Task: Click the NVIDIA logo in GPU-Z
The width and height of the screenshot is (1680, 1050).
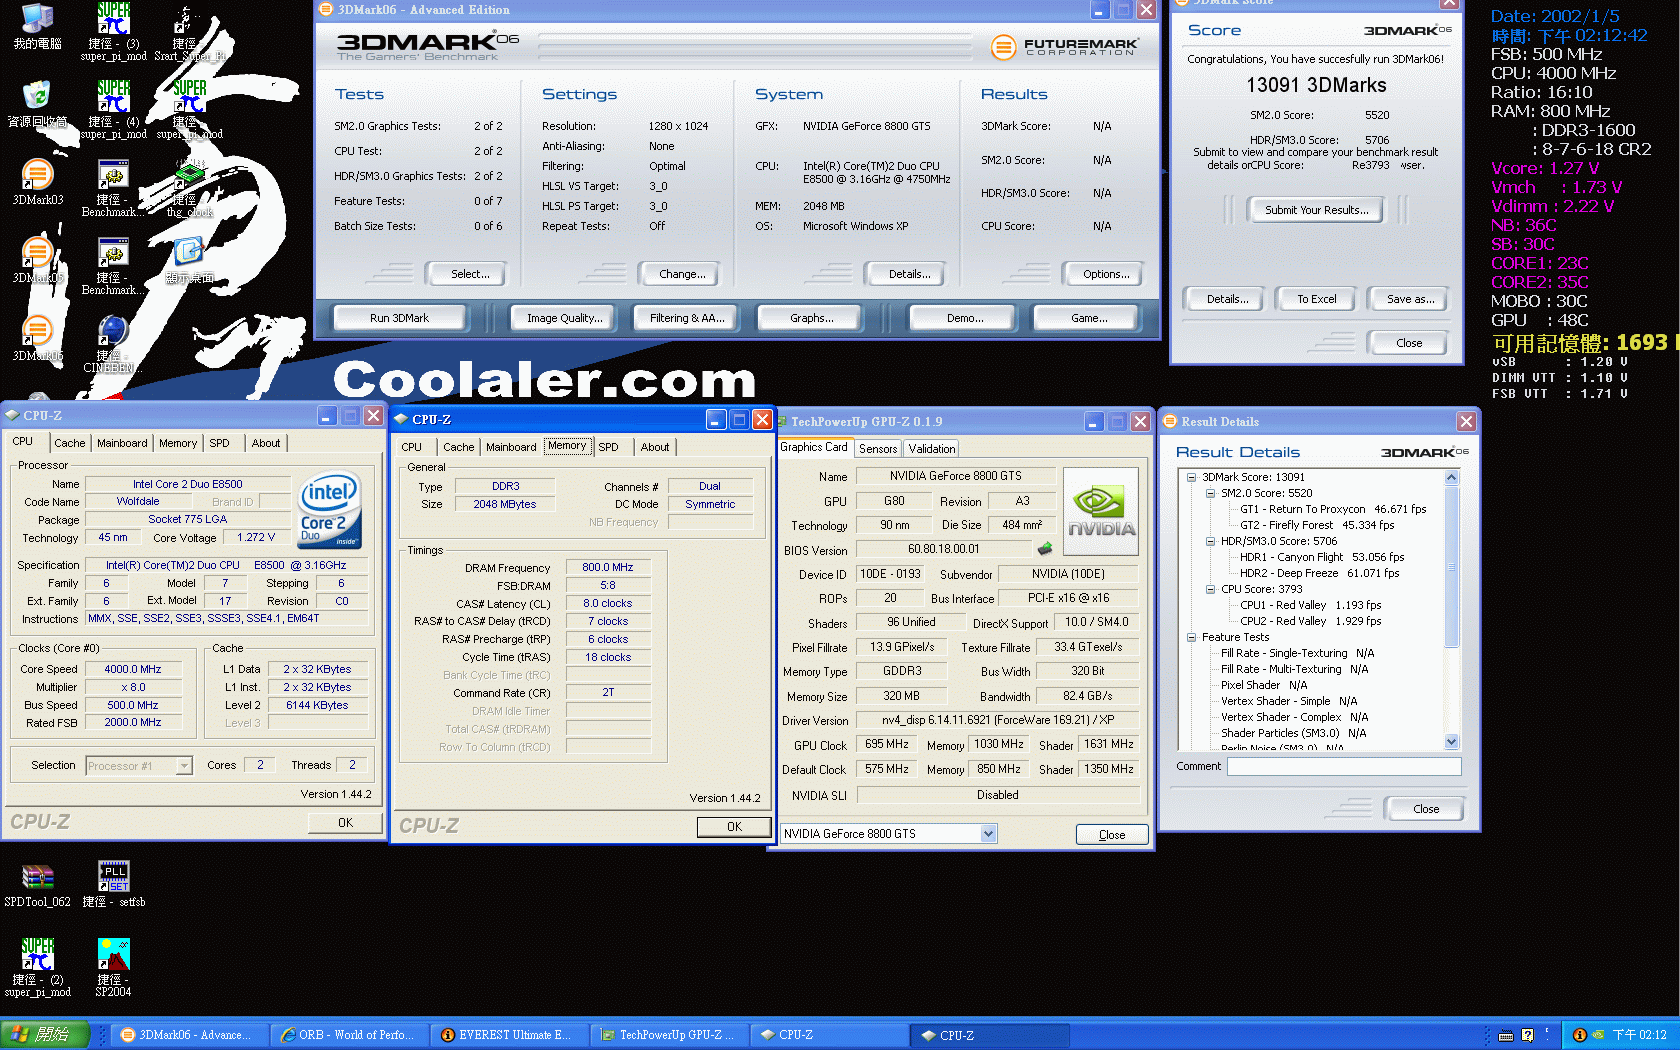Action: (x=1100, y=512)
